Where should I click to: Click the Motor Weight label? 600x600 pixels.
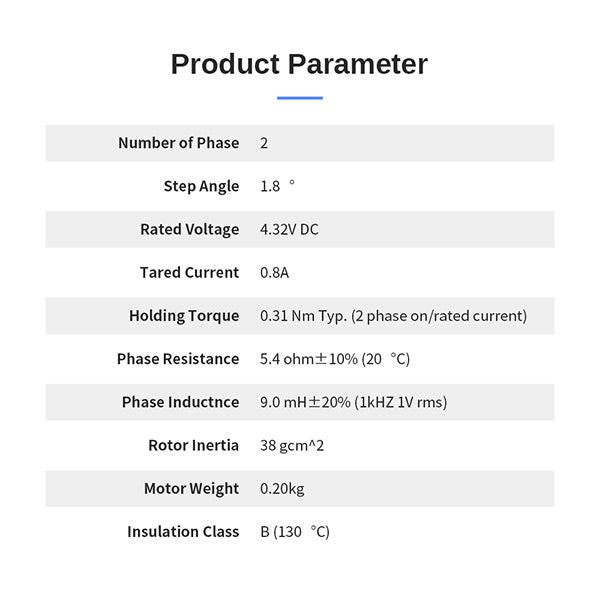point(192,488)
